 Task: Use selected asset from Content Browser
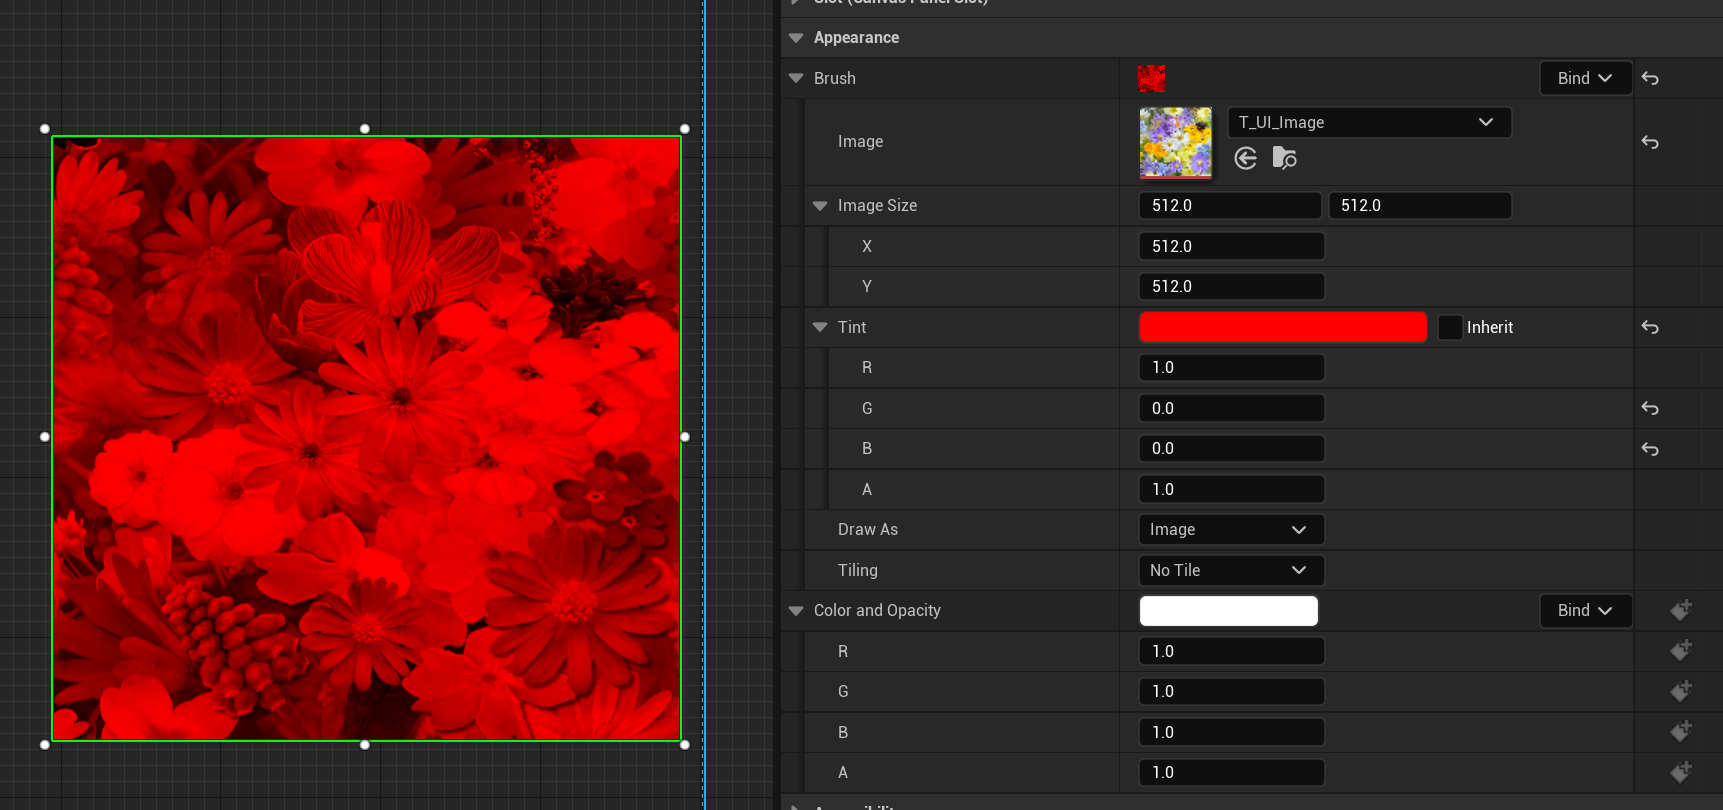[x=1245, y=158]
